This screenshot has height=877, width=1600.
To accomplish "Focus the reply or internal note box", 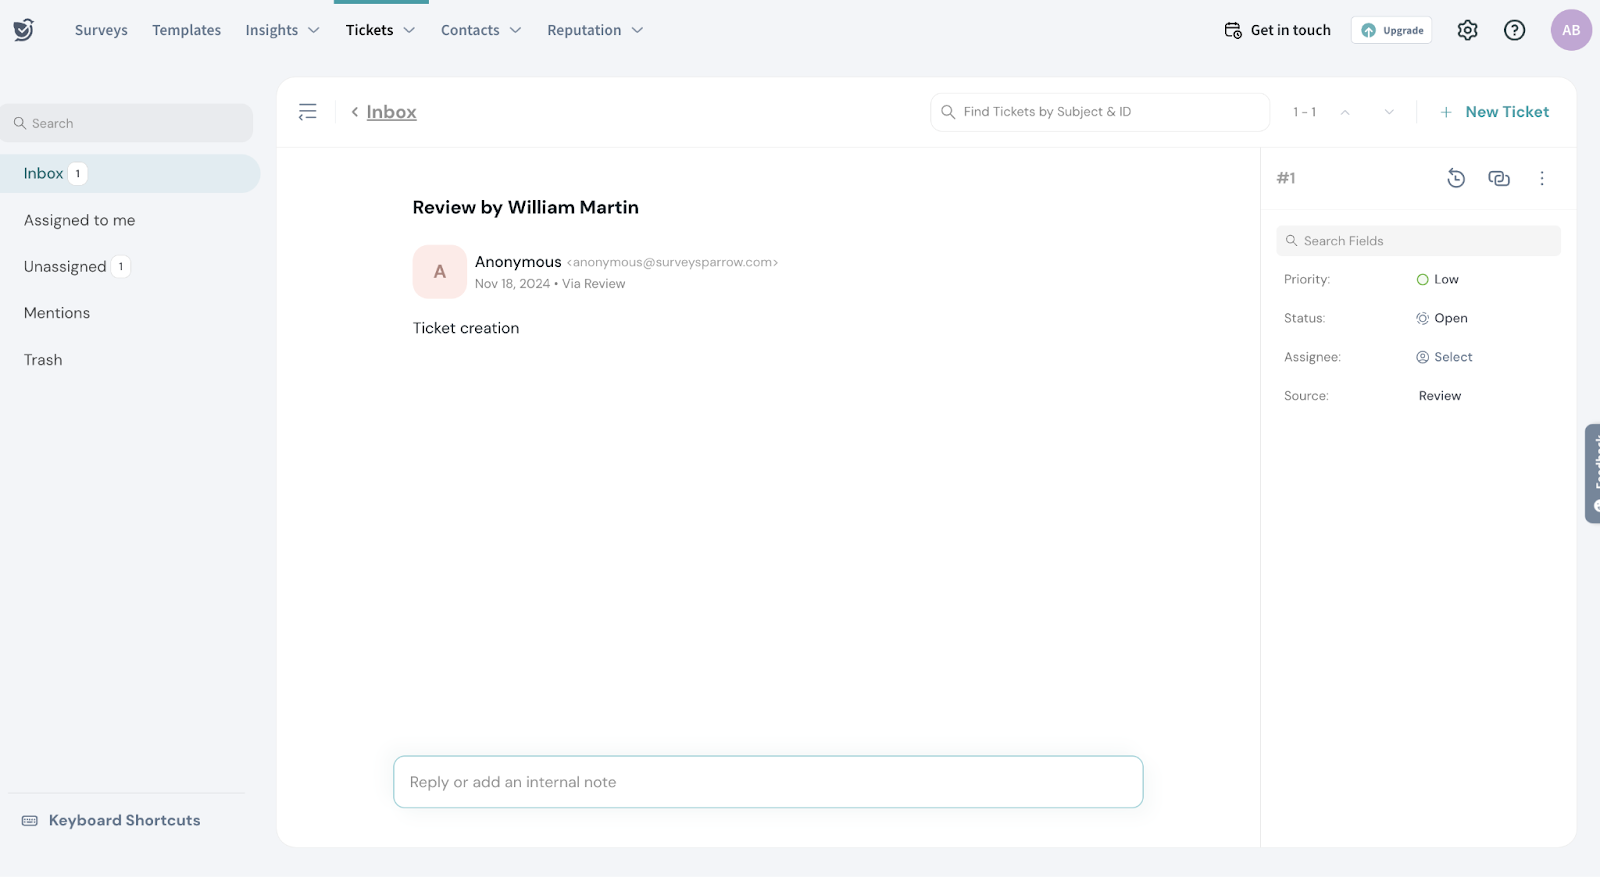I will tap(767, 782).
